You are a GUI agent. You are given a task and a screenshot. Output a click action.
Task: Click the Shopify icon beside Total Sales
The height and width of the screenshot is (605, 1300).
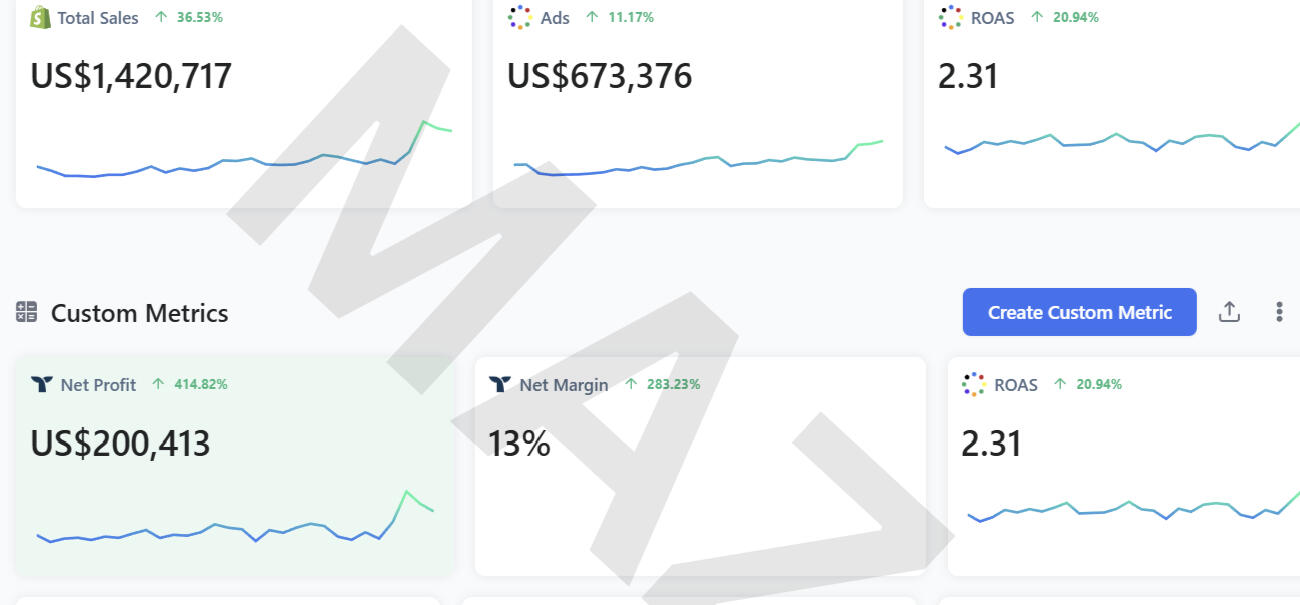(40, 17)
